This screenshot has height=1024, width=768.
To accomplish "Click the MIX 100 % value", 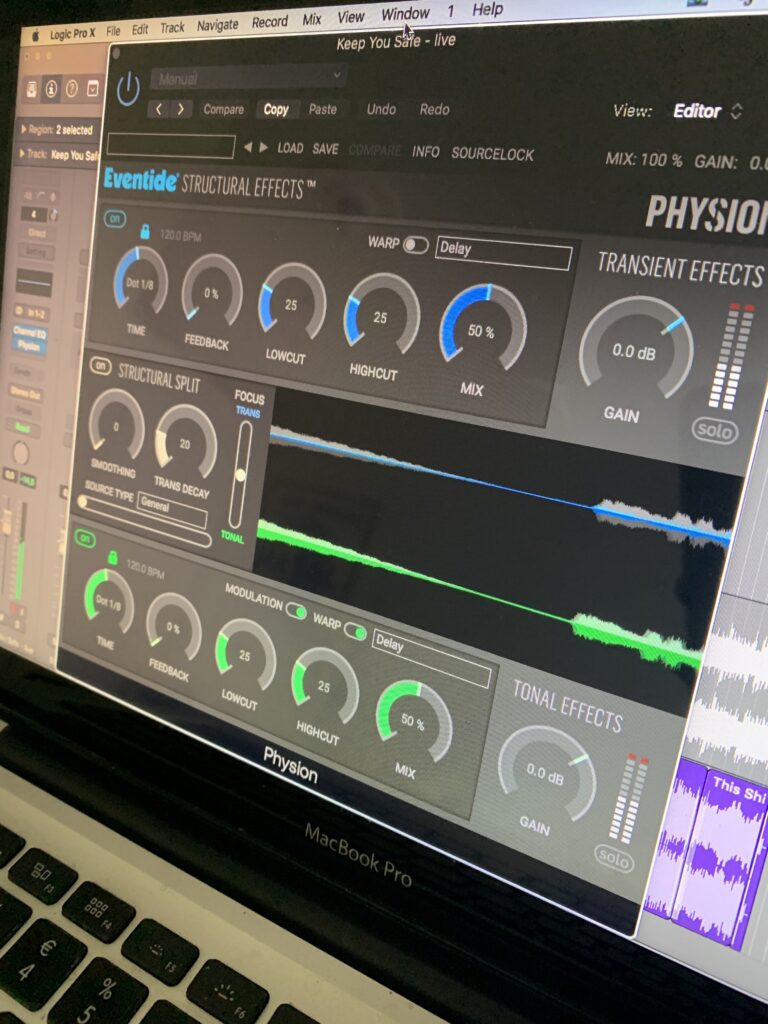I will [x=643, y=159].
